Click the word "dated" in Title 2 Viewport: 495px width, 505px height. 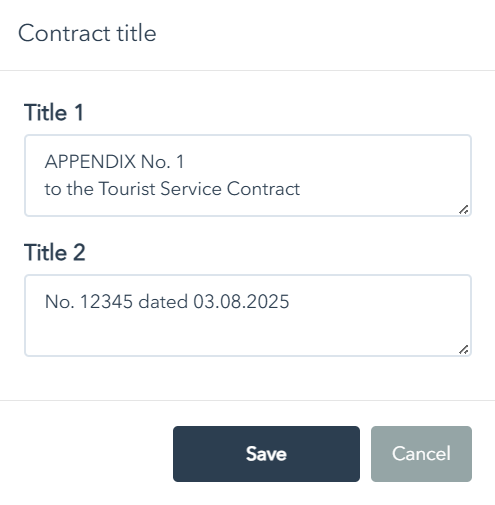pos(163,302)
